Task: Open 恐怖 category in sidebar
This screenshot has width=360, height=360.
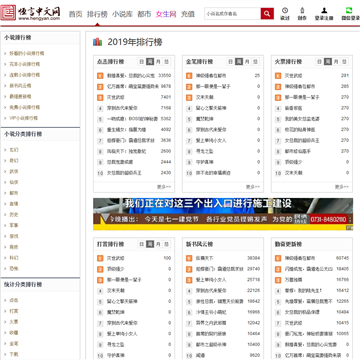Action: pos(14,268)
